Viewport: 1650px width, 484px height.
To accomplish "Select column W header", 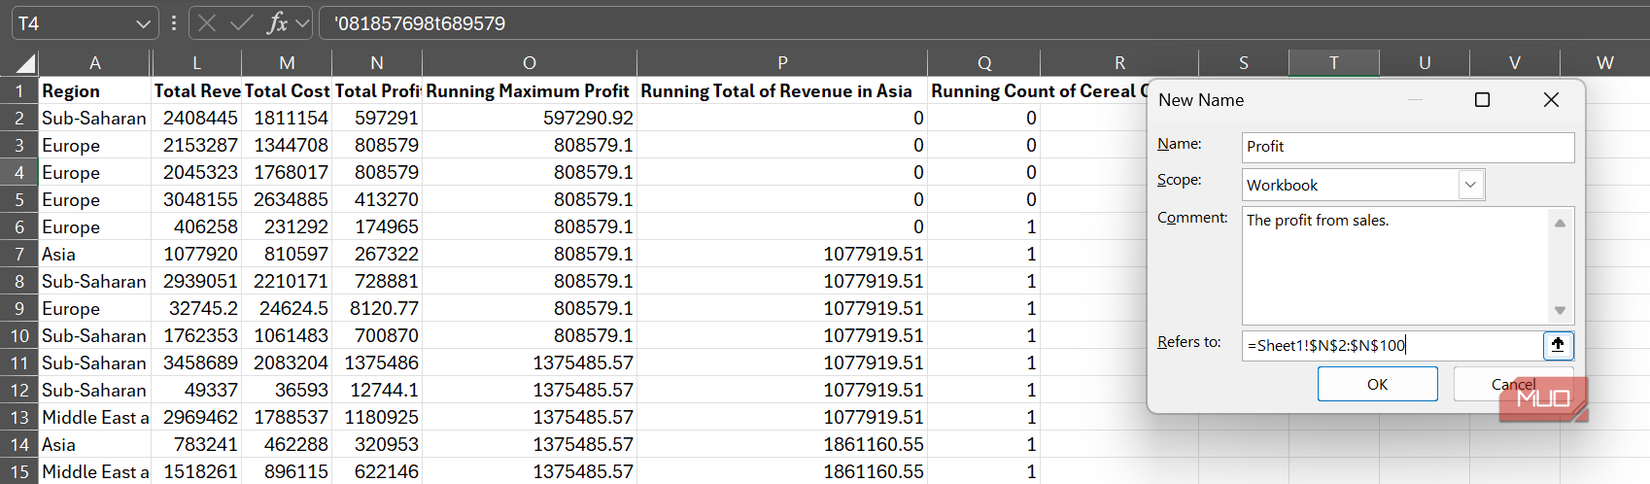I will [x=1605, y=63].
